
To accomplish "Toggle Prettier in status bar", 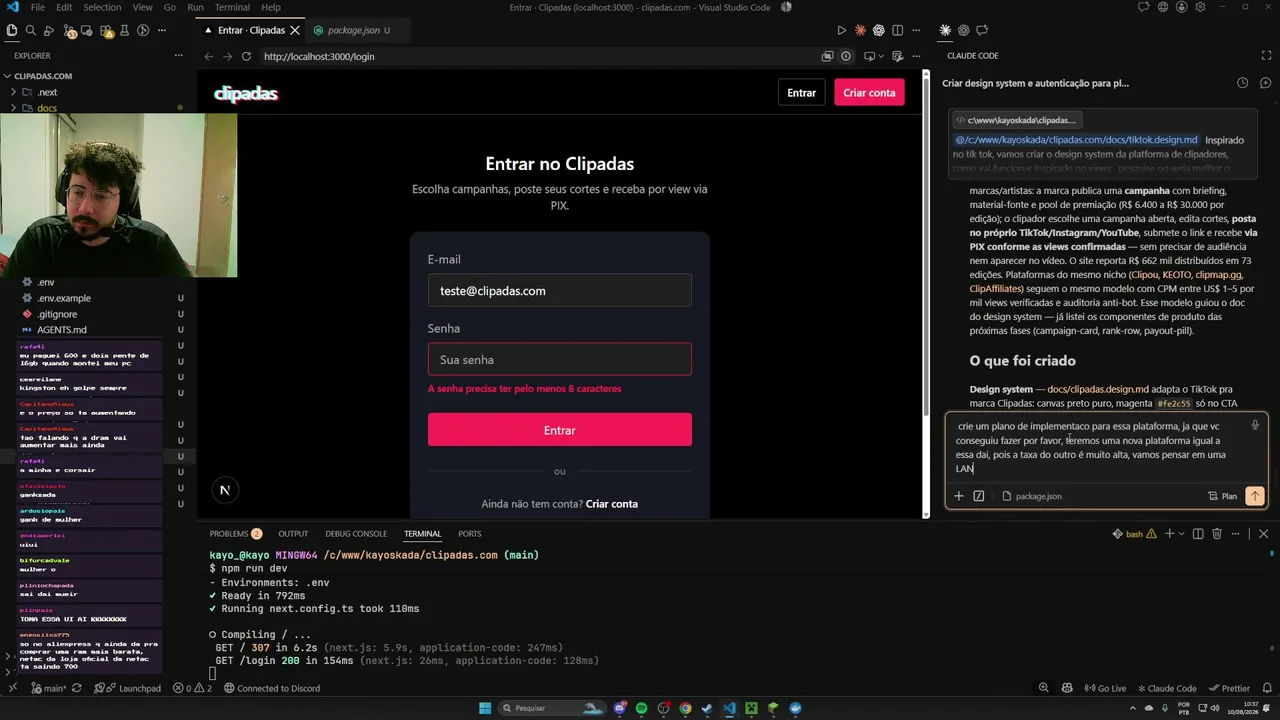I will click(x=1229, y=688).
